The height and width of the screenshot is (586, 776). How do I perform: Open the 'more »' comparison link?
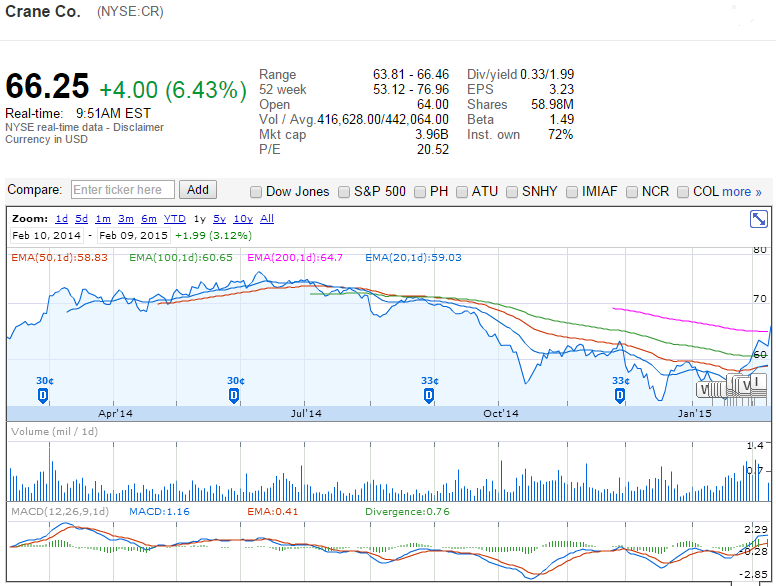(741, 192)
